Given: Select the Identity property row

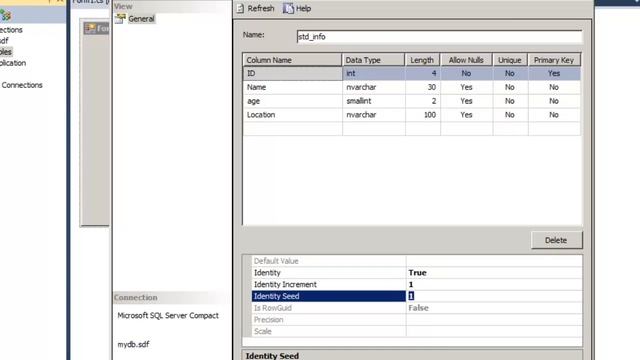Looking at the screenshot, I should (x=329, y=273).
